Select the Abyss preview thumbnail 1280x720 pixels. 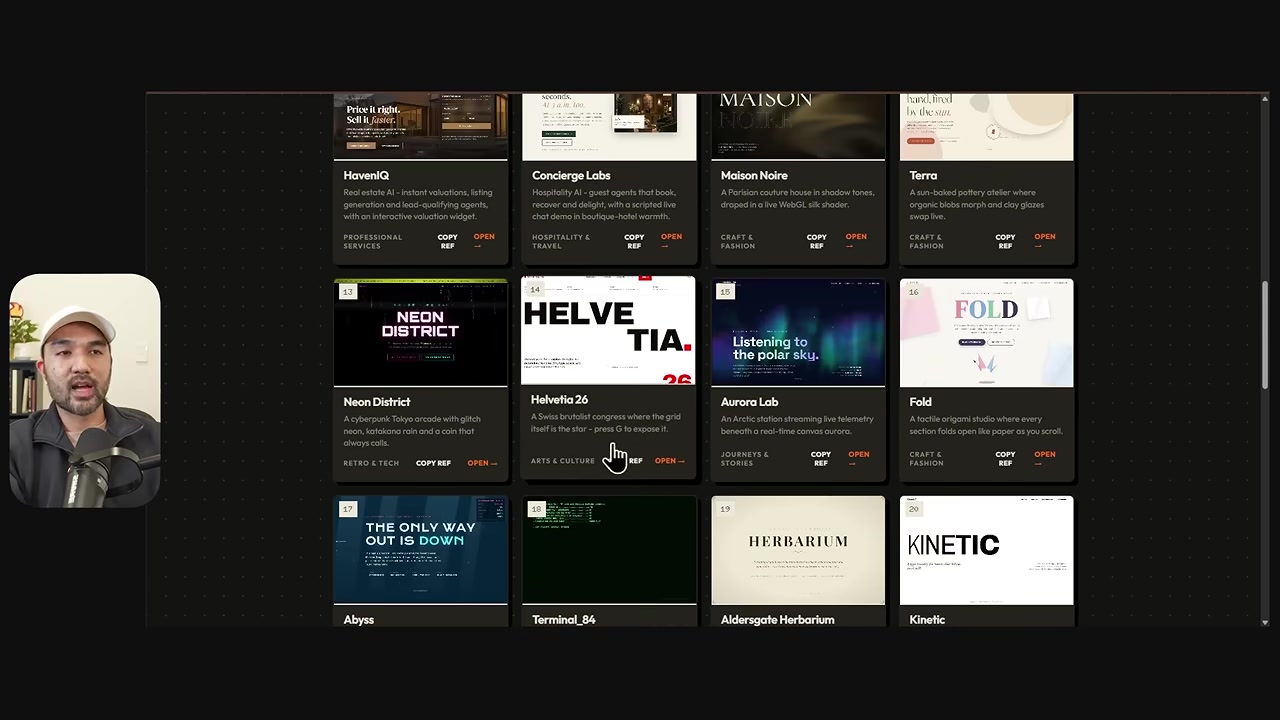pyautogui.click(x=421, y=550)
